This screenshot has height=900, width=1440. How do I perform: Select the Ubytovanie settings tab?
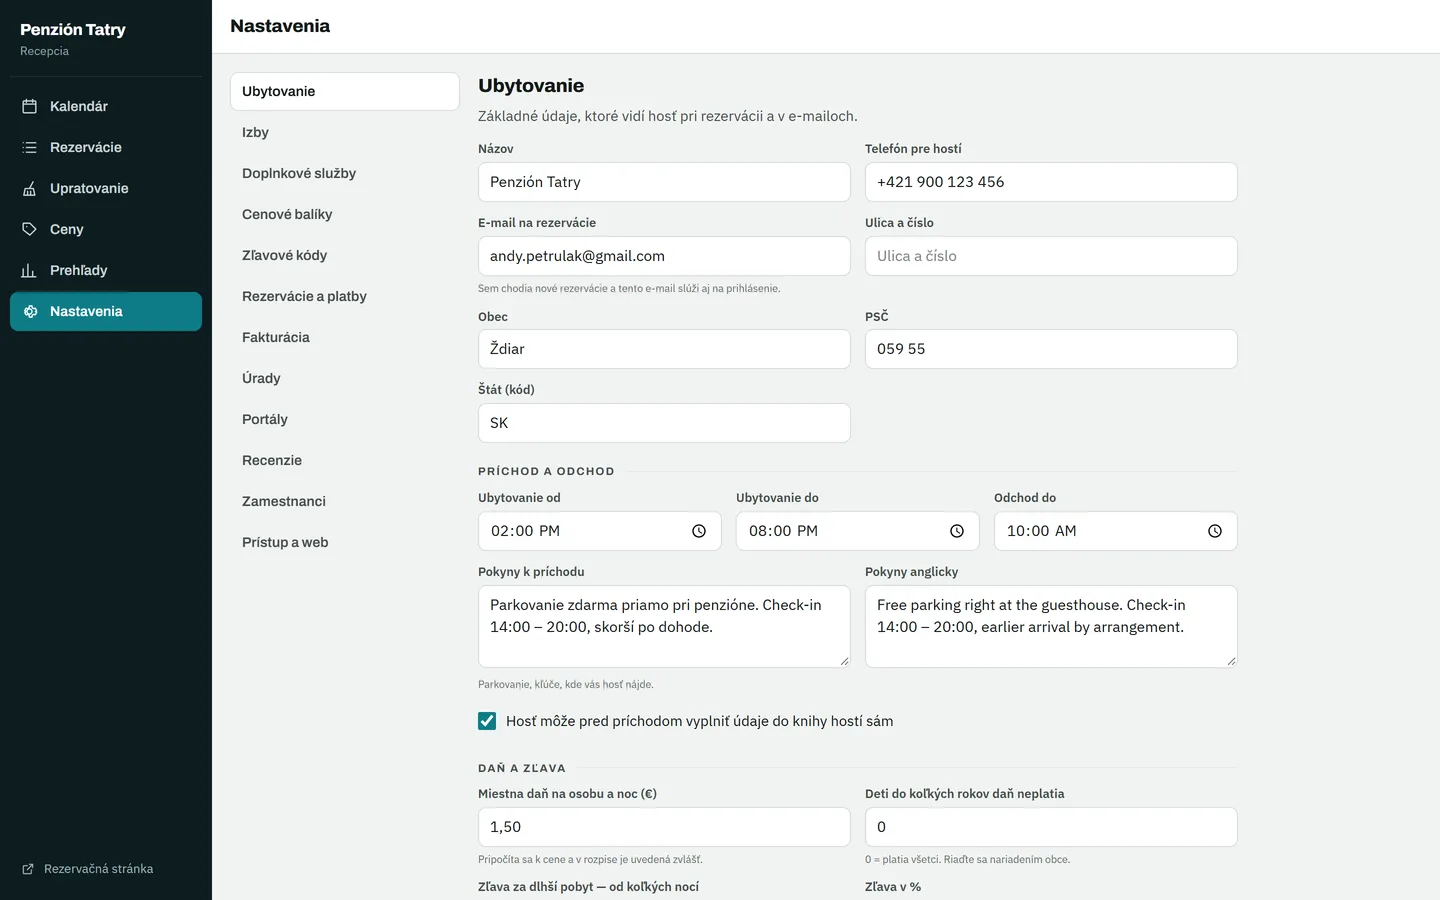(x=345, y=91)
